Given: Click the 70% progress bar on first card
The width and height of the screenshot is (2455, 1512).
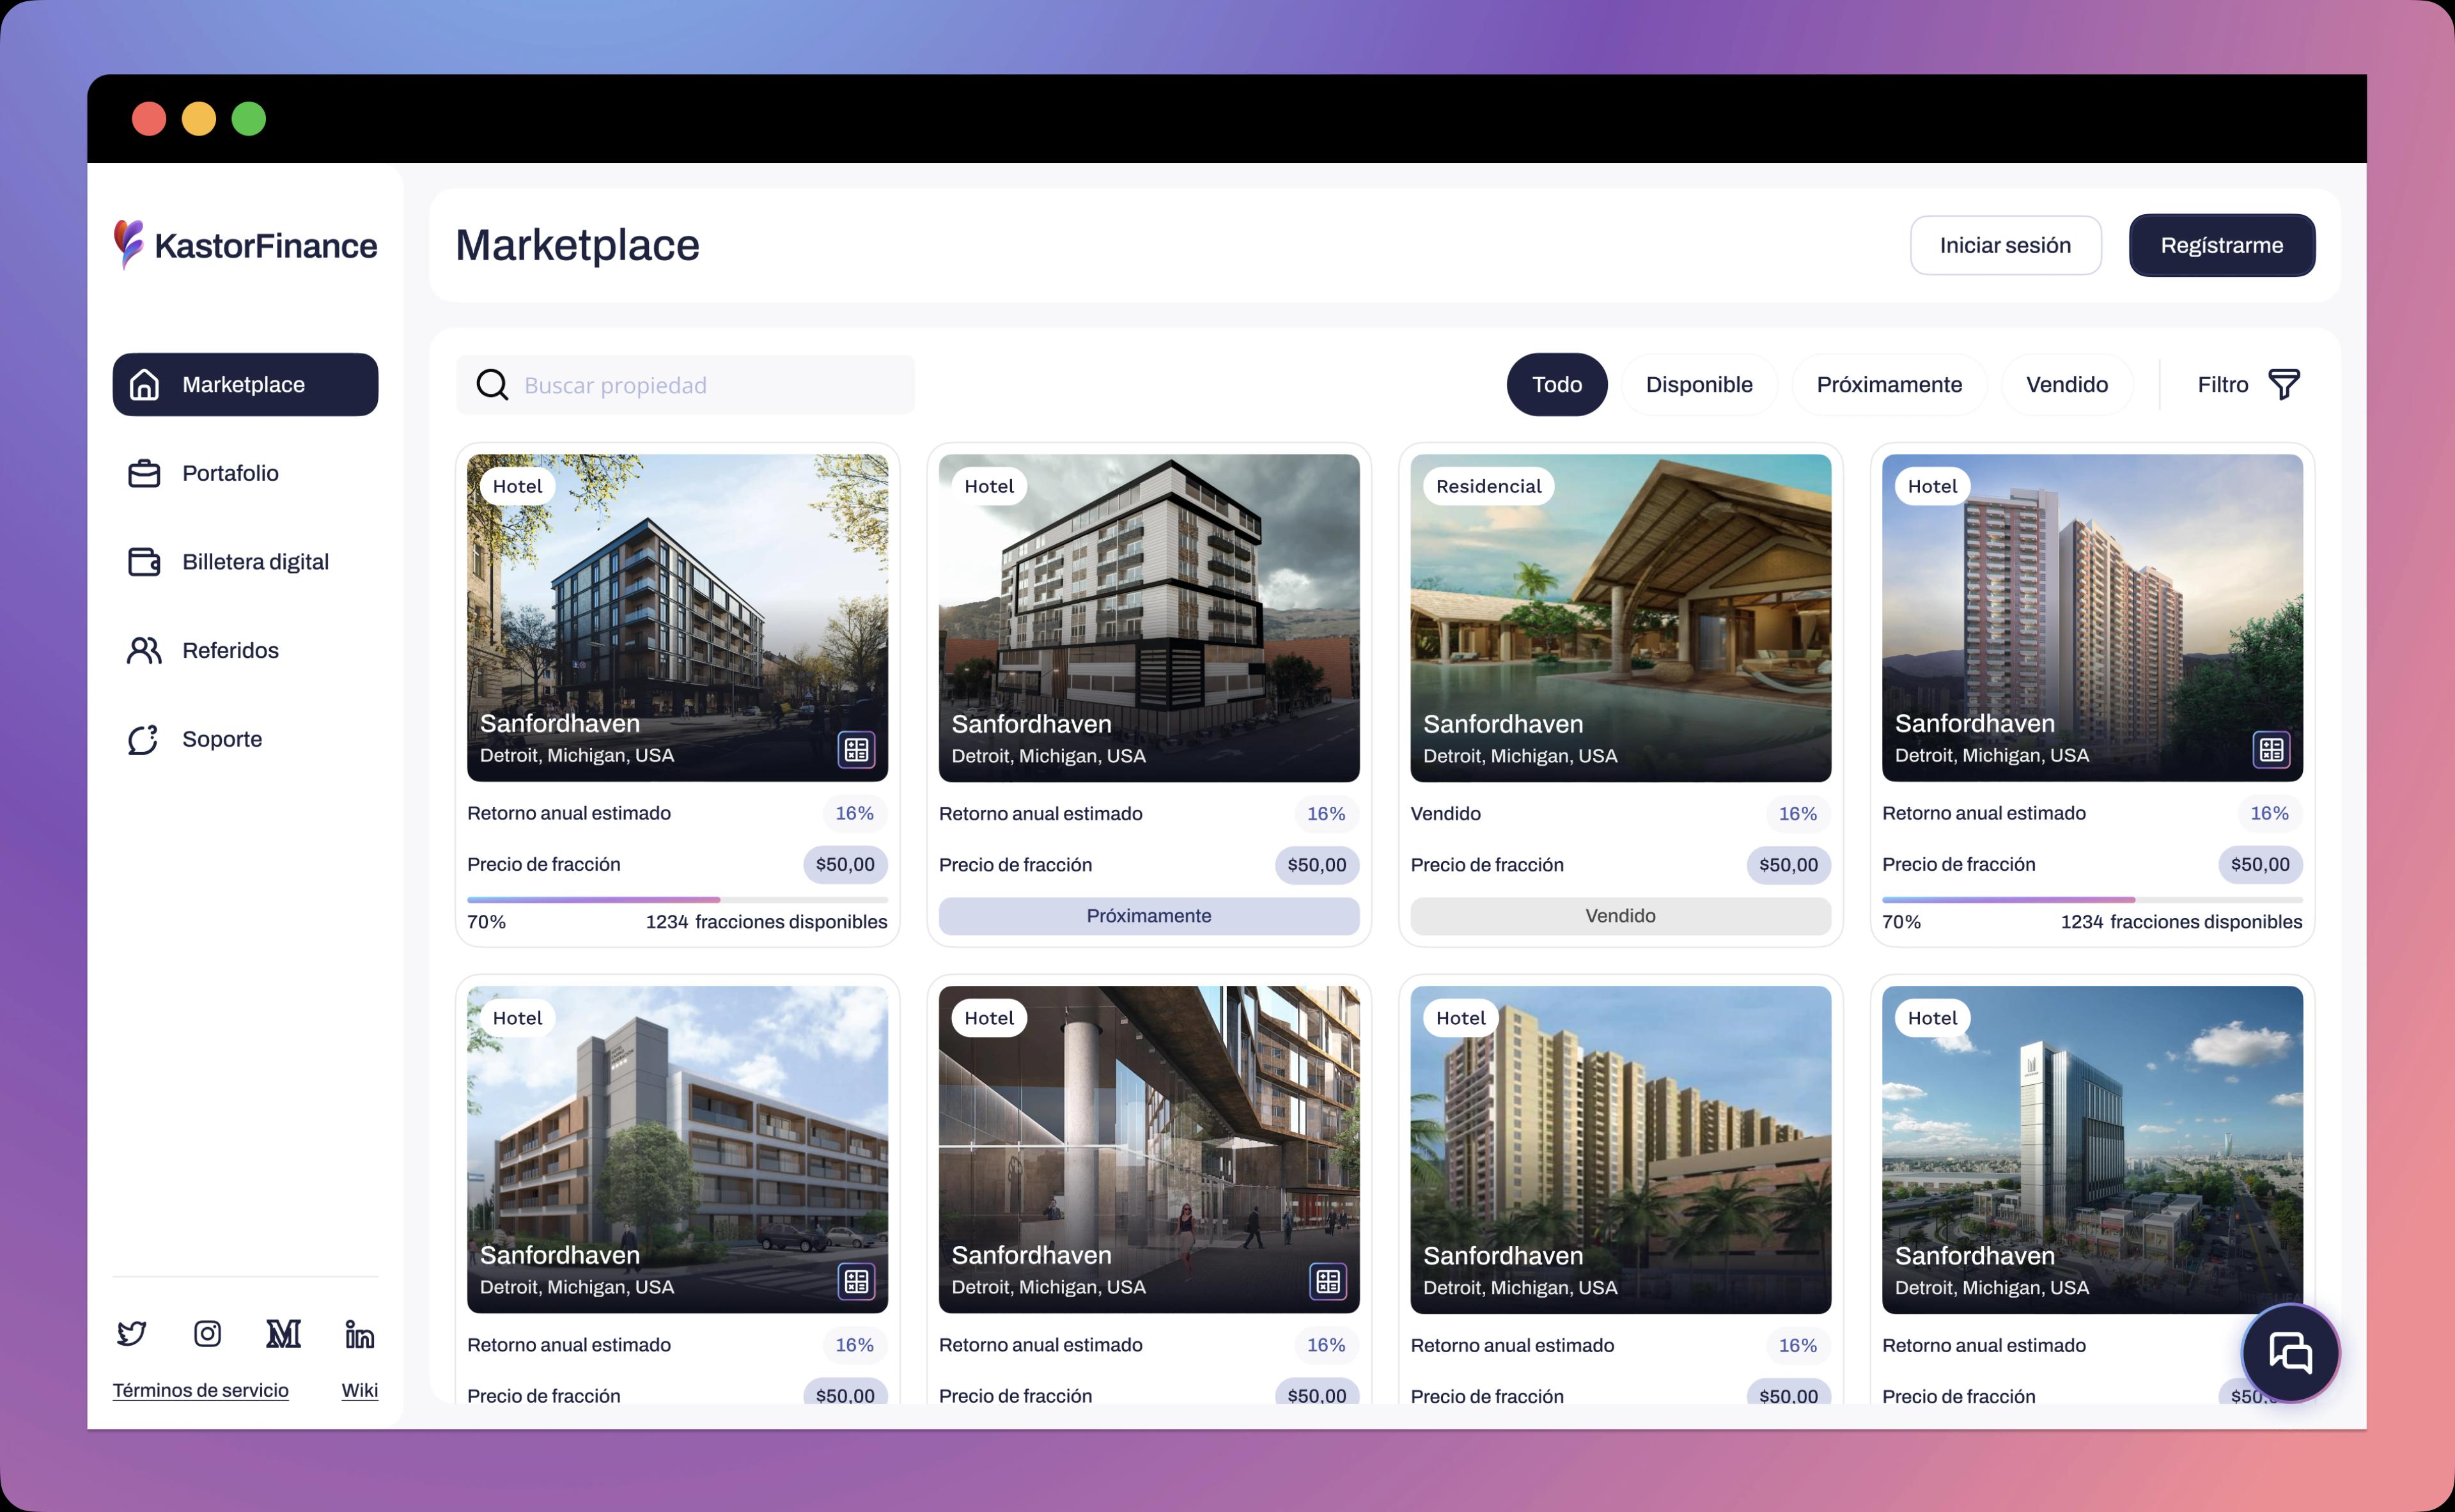Looking at the screenshot, I should [x=677, y=900].
